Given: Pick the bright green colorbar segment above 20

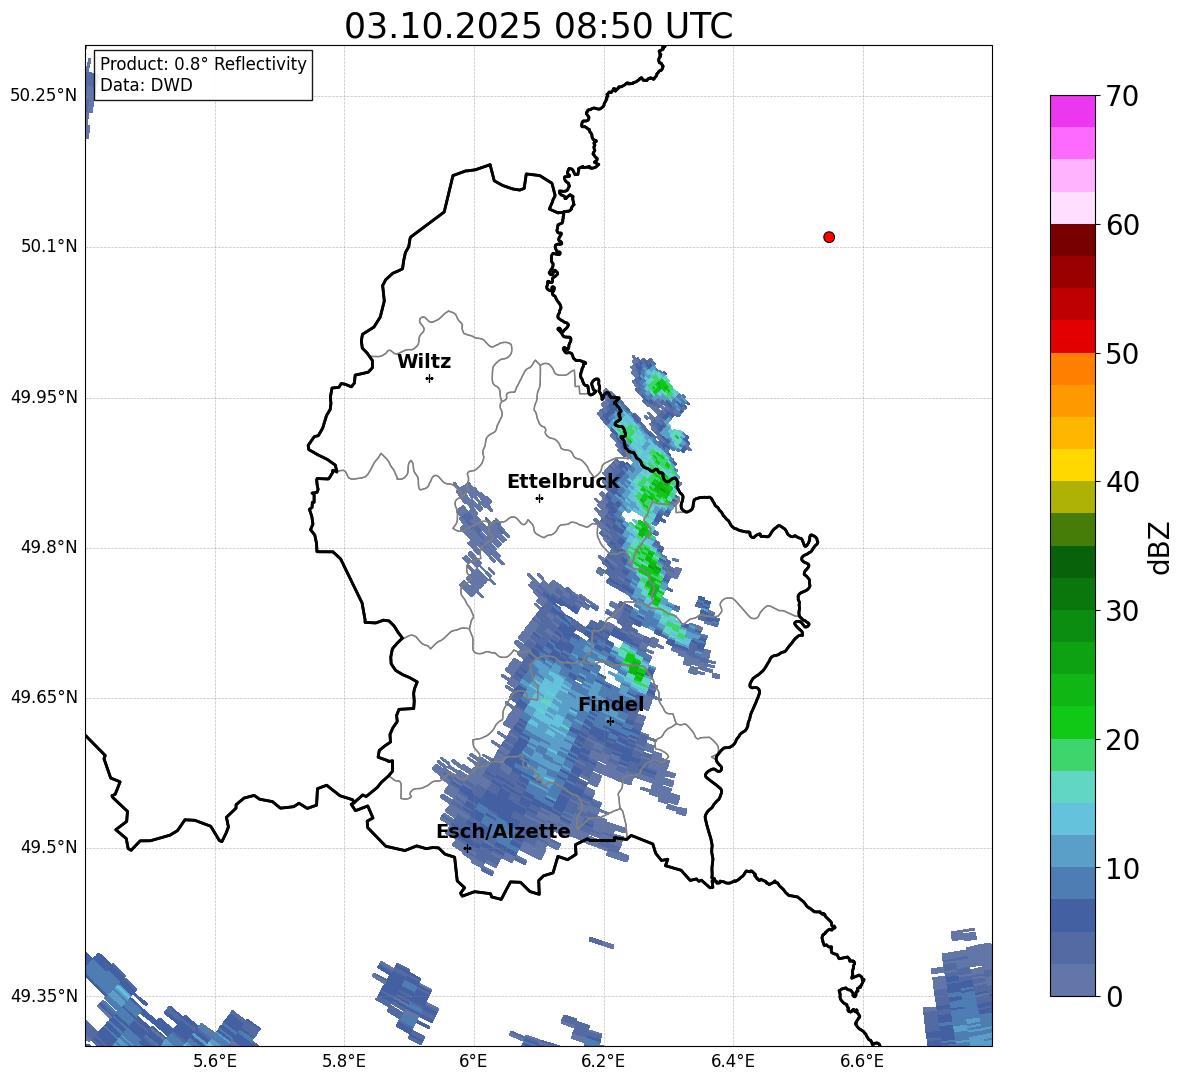Looking at the screenshot, I should pos(1072,722).
